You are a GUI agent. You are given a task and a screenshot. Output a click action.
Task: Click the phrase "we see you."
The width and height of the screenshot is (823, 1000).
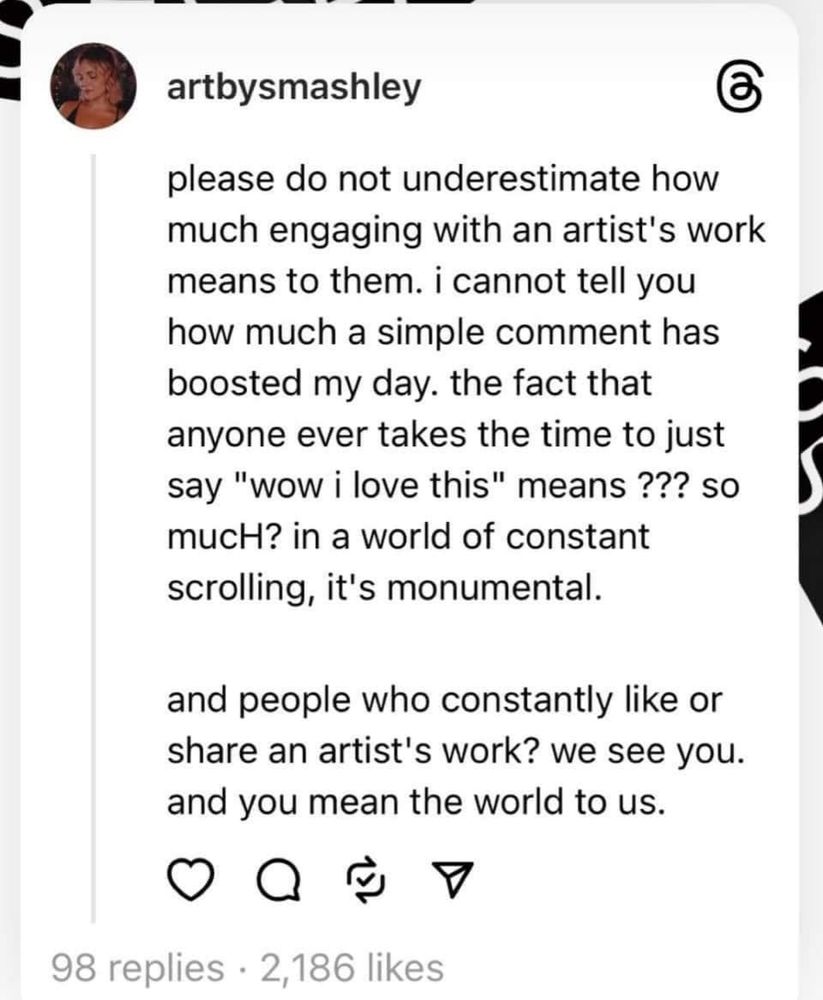647,752
